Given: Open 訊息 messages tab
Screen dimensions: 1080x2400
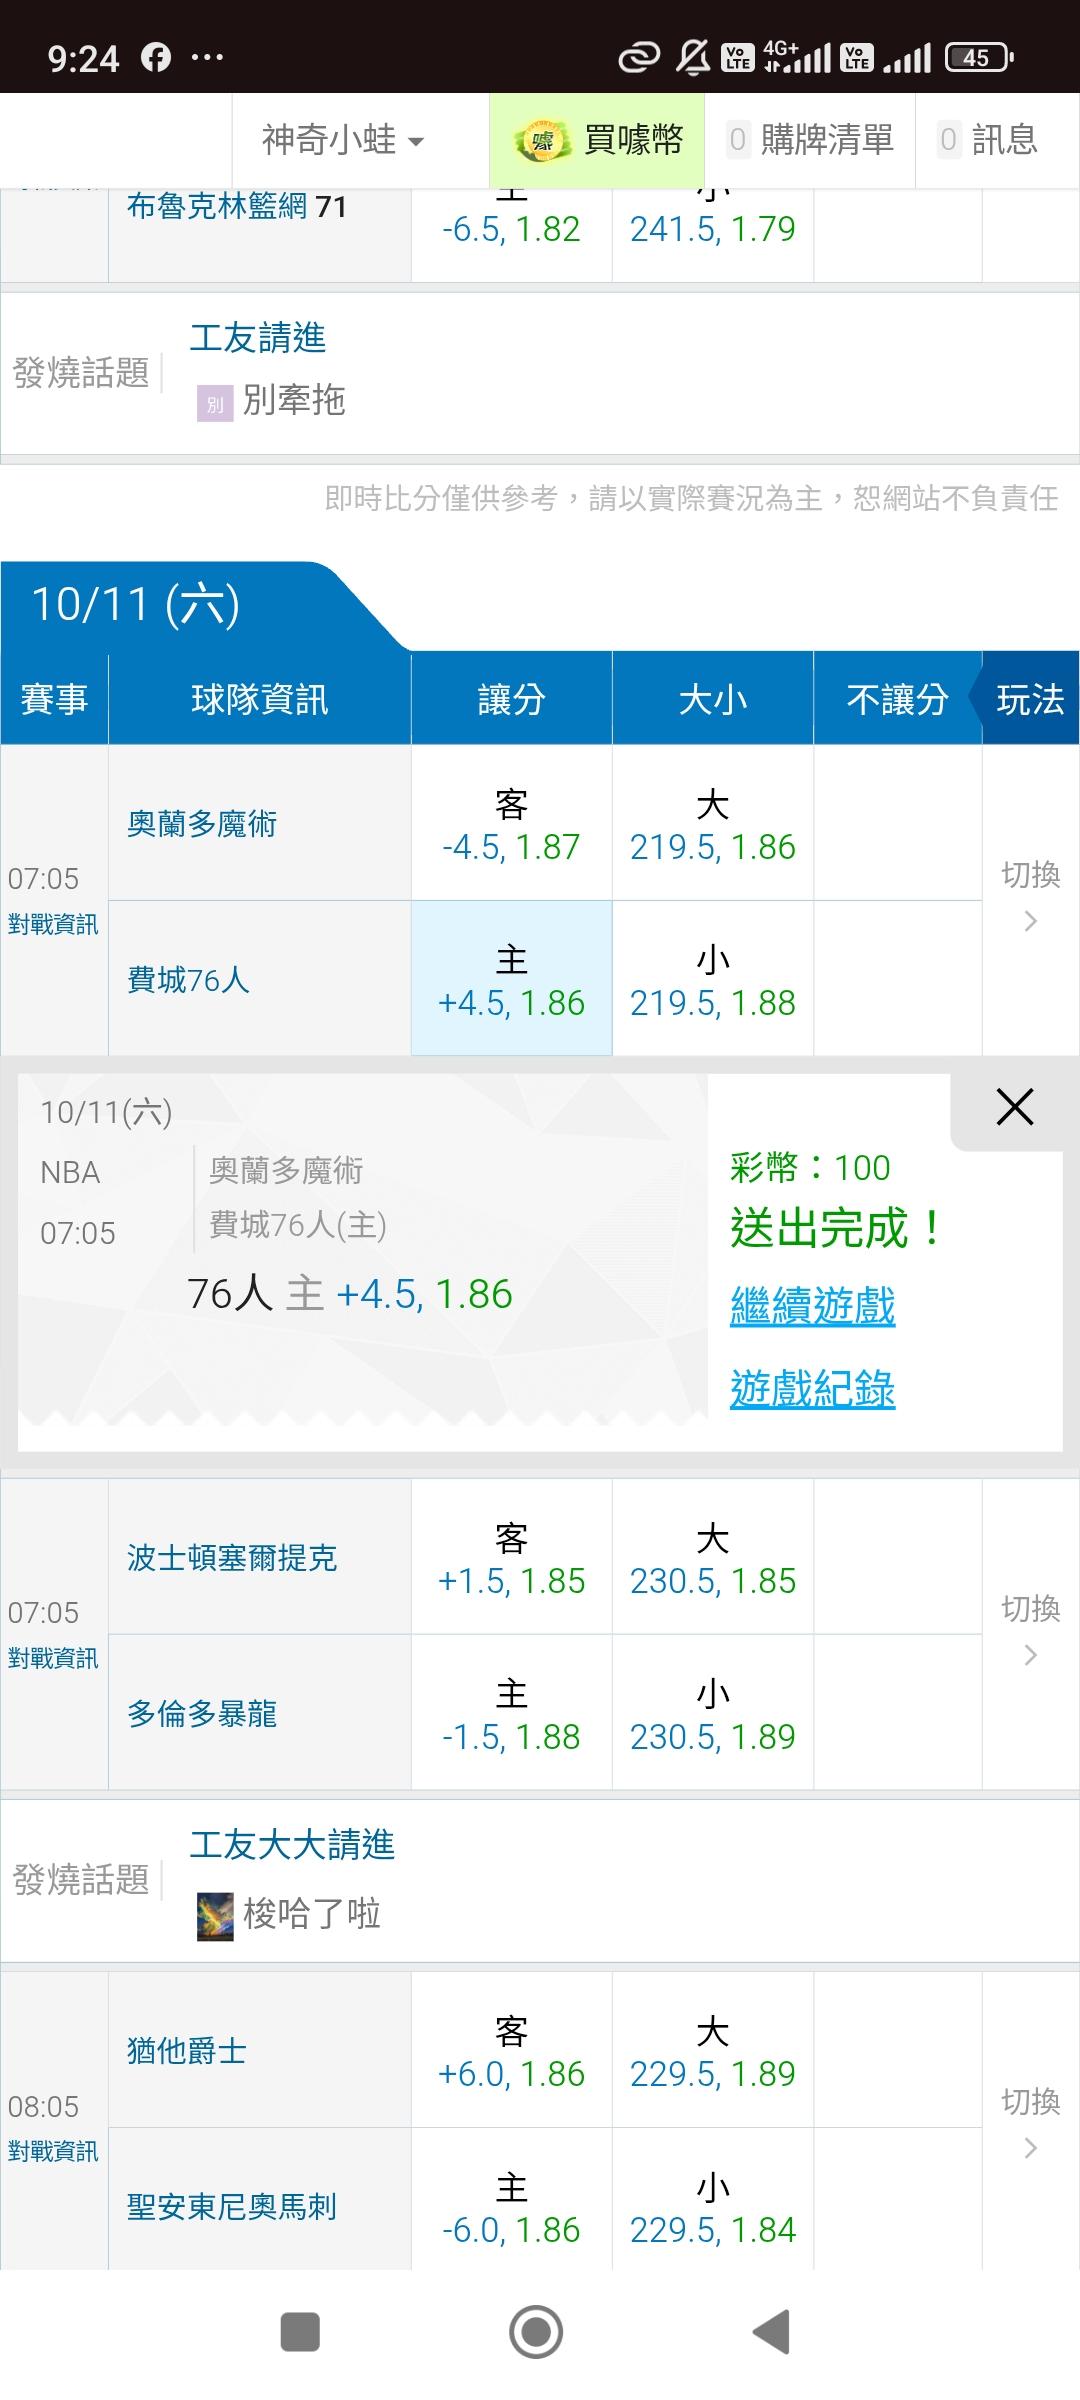Looking at the screenshot, I should coord(988,140).
